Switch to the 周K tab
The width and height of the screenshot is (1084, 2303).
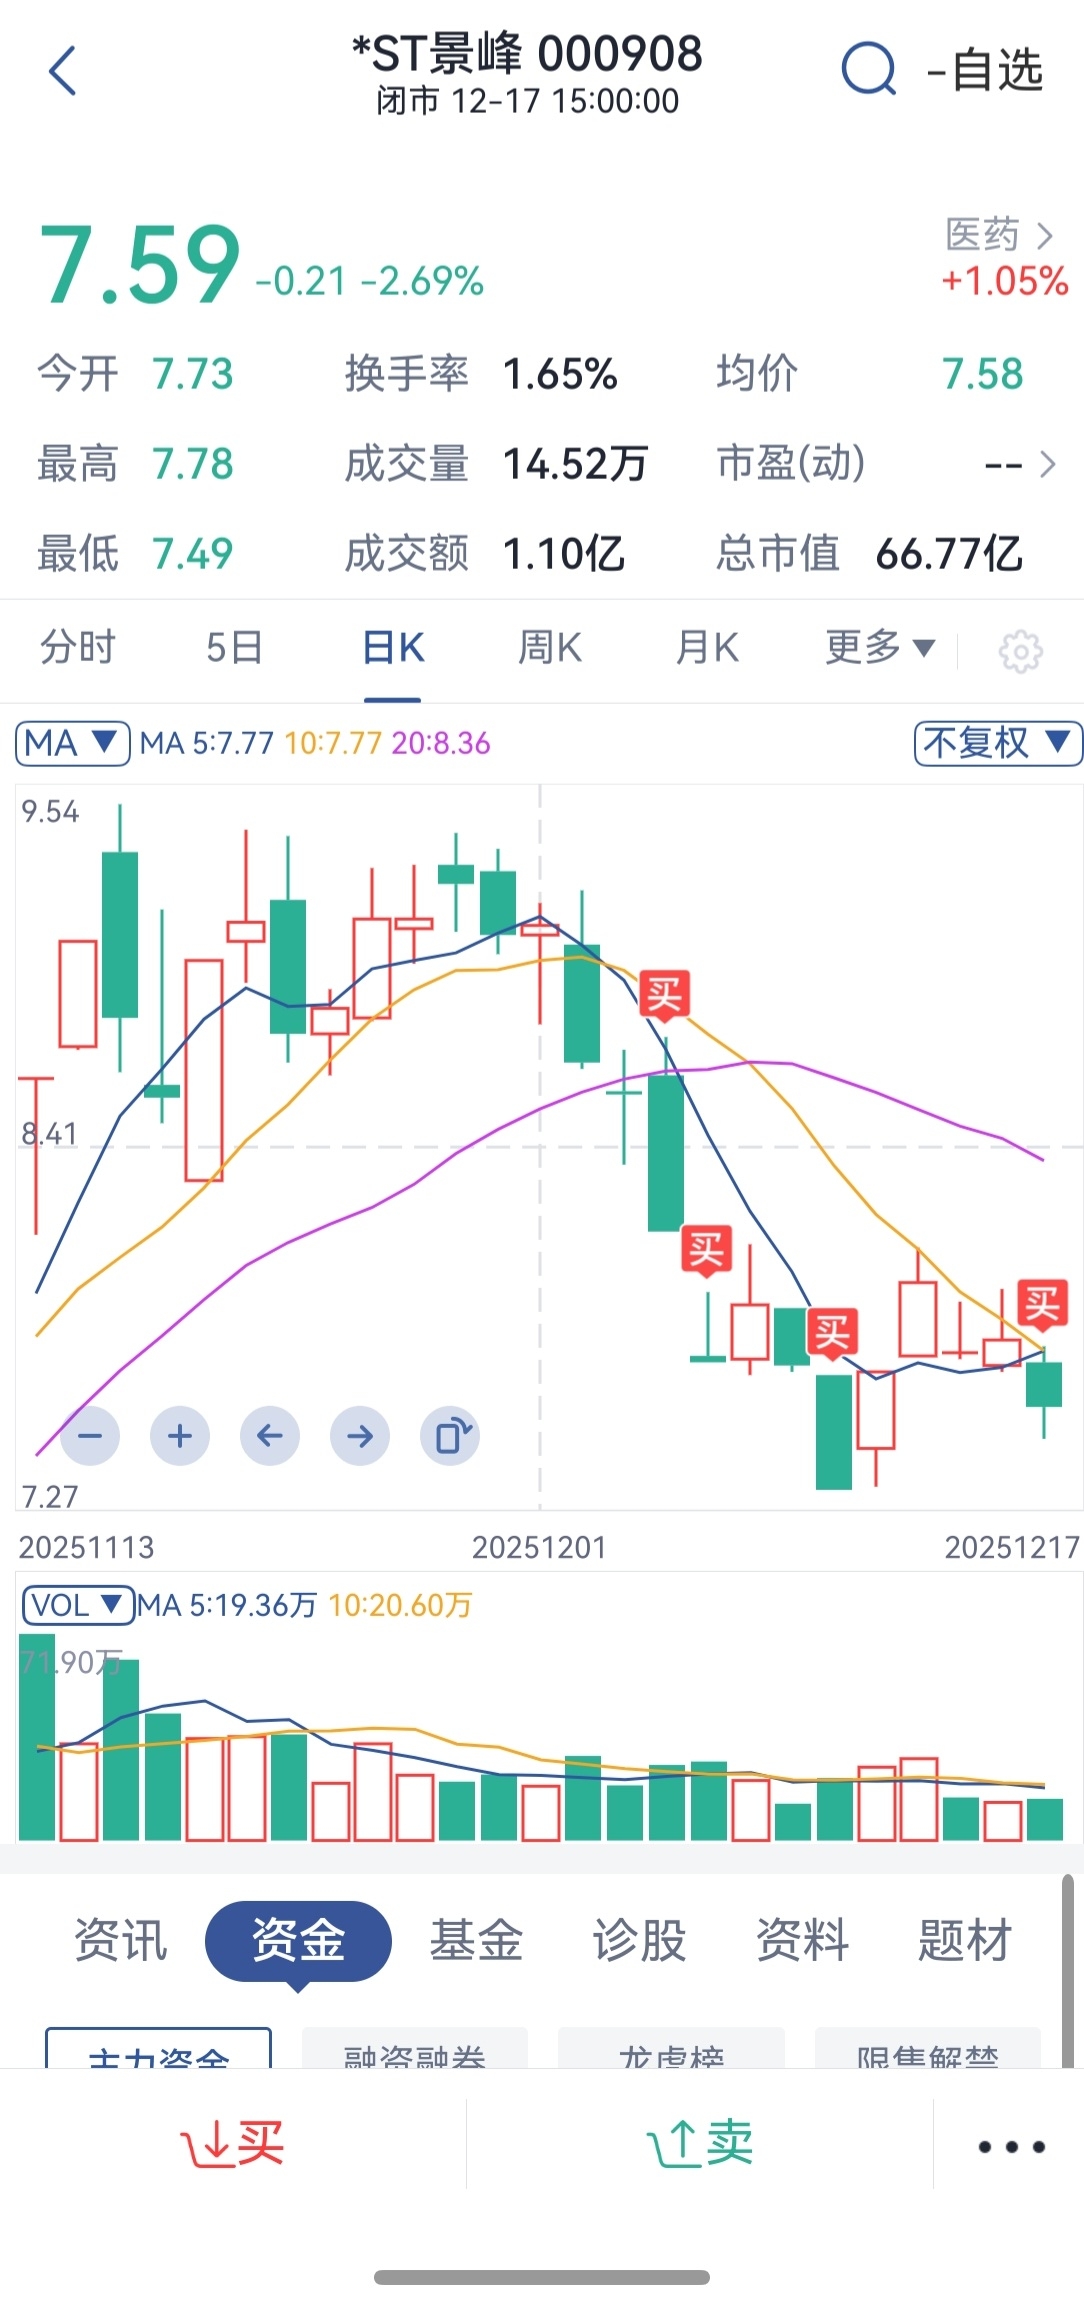549,648
